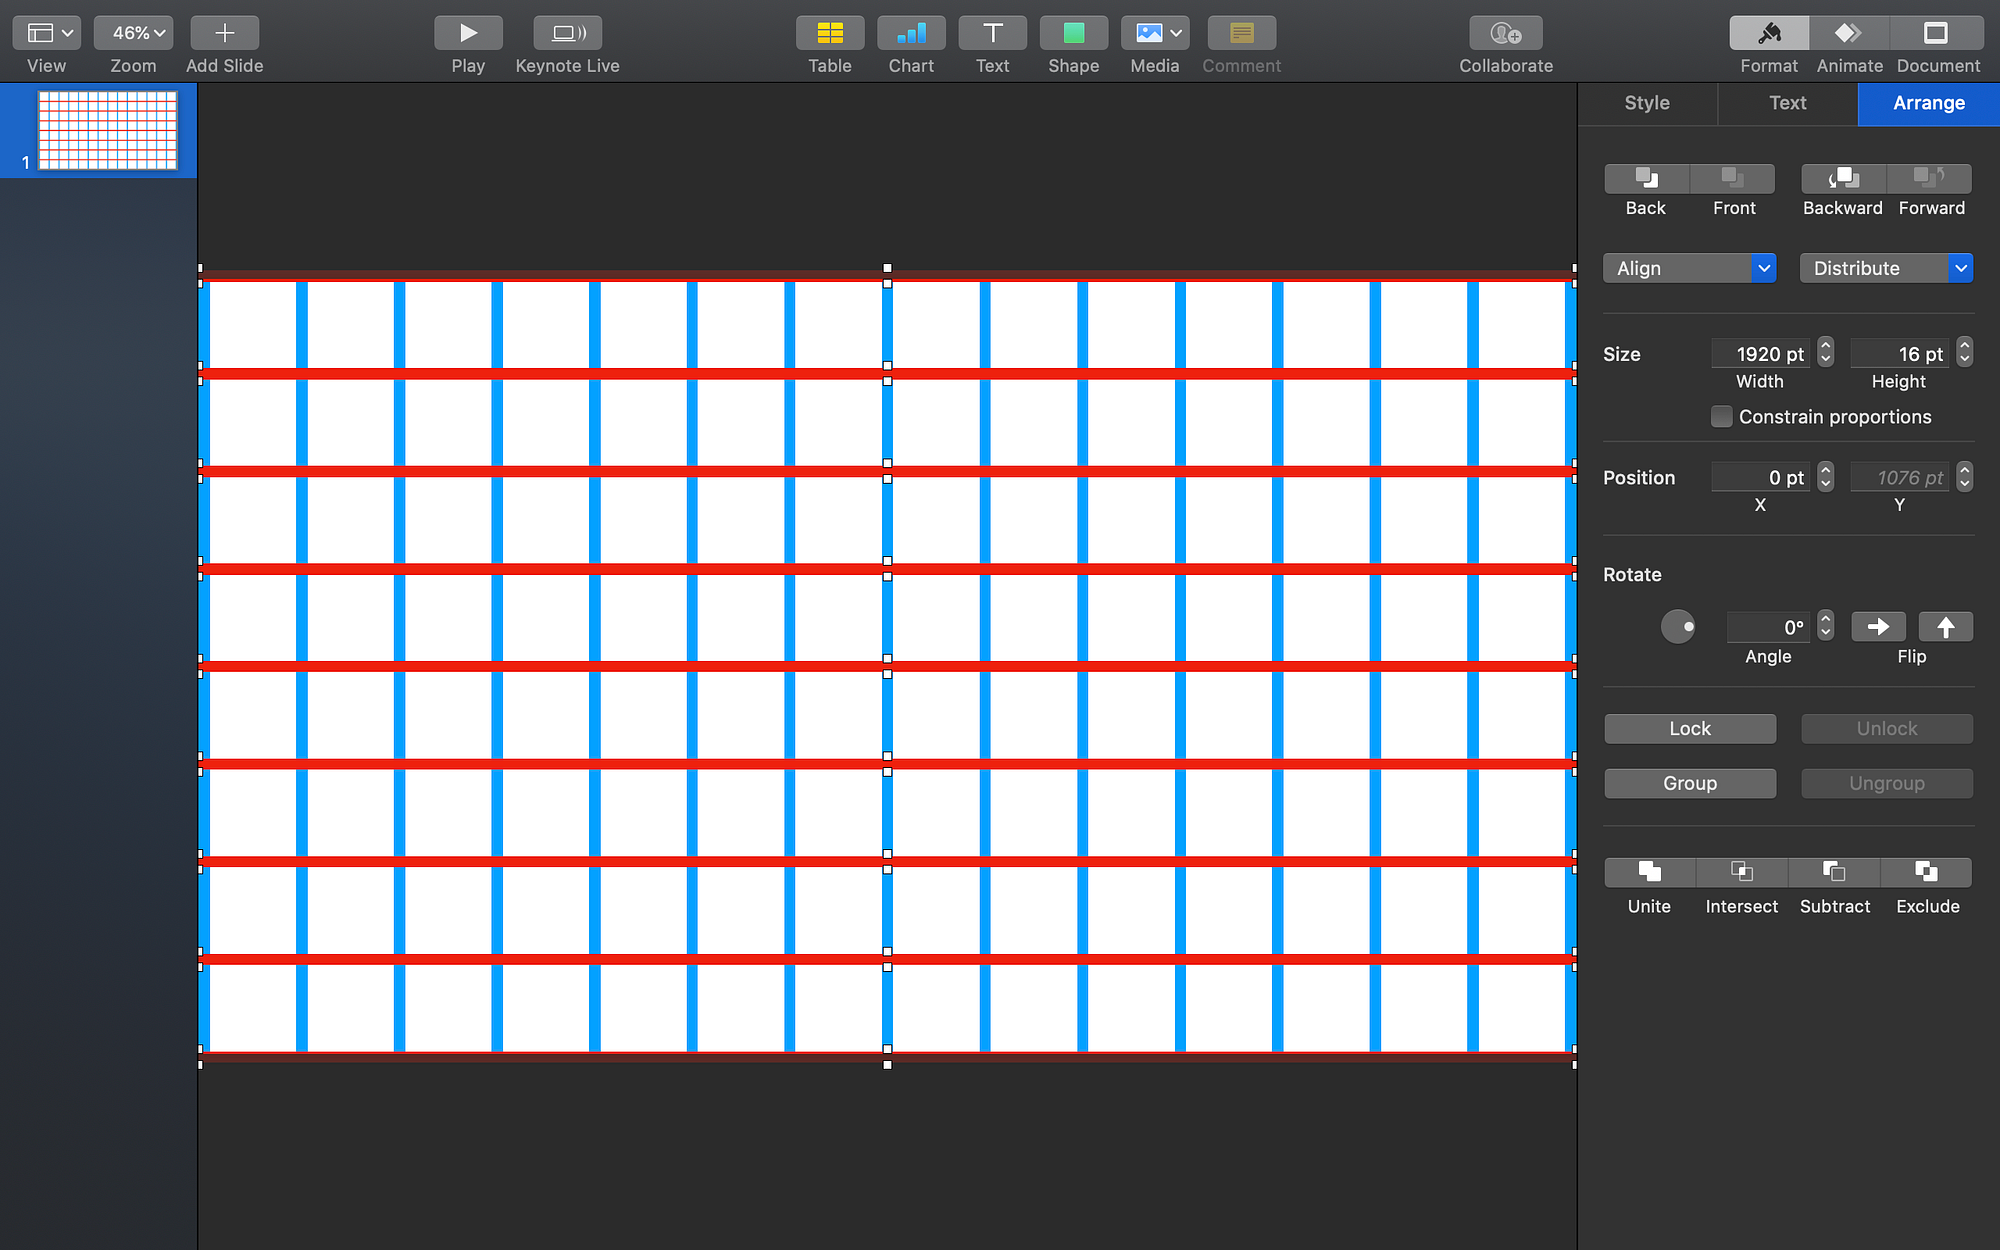Click the Group button
This screenshot has width=2000, height=1250.
(x=1689, y=783)
